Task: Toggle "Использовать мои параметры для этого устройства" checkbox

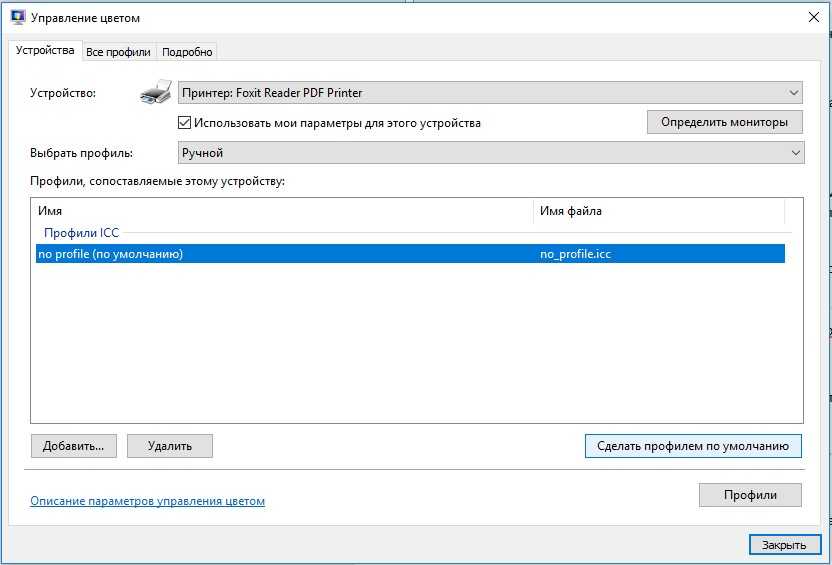Action: (184, 123)
